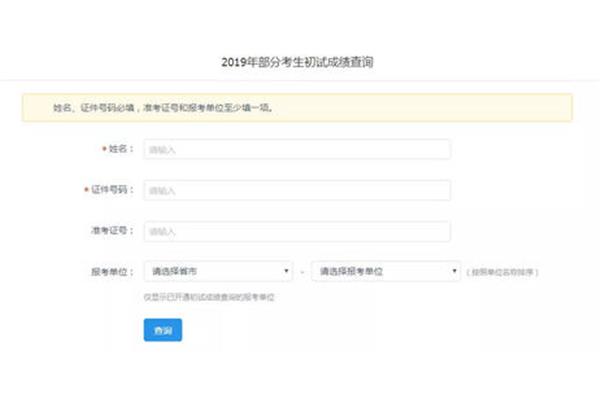Image resolution: width=600 pixels, height=400 pixels.
Task: Click the 报考单位 field label
Action: tap(112, 272)
